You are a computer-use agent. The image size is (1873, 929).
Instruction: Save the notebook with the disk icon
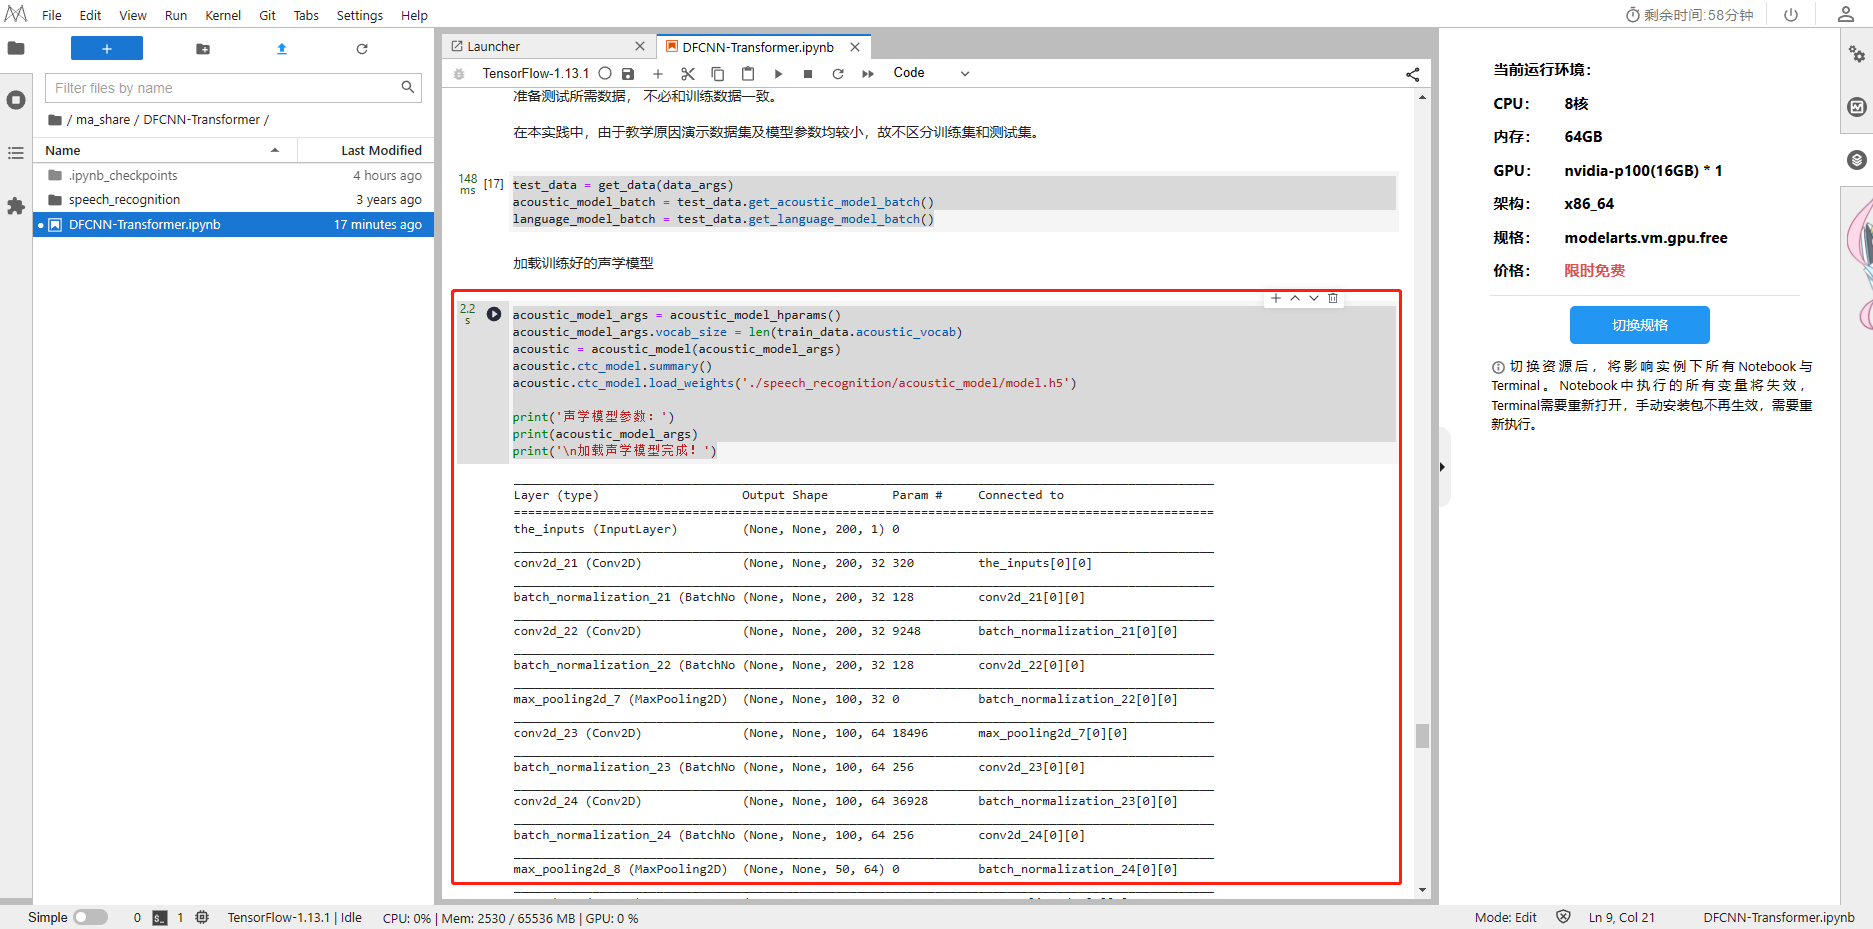pyautogui.click(x=628, y=73)
